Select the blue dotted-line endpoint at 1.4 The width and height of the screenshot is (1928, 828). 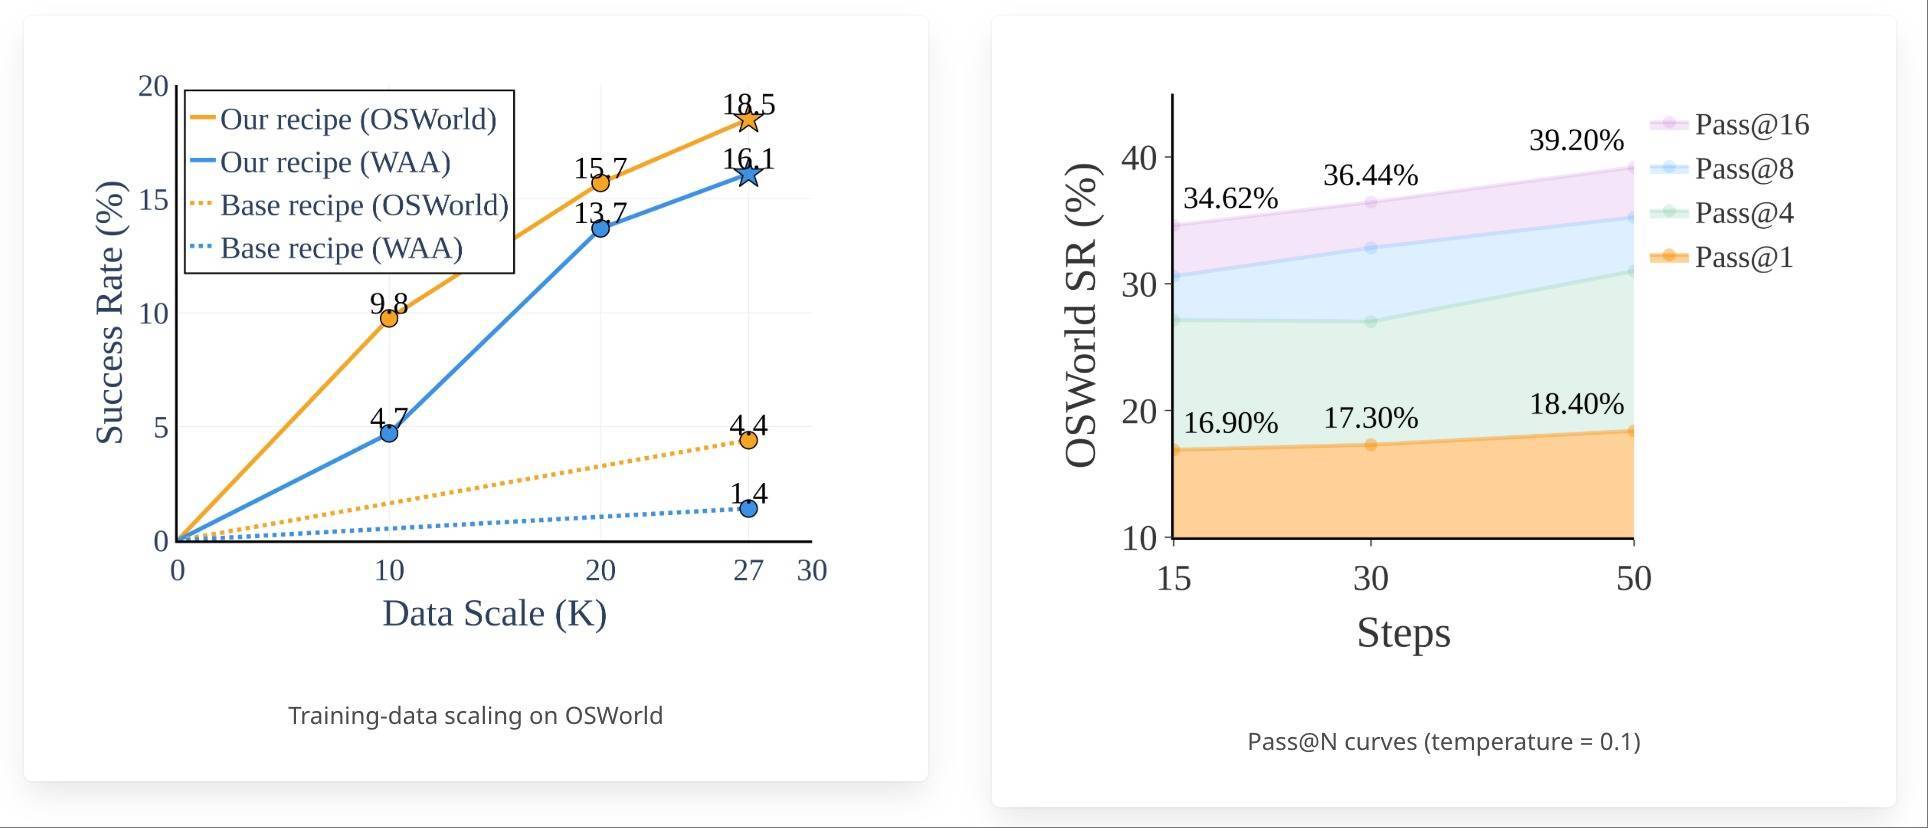pos(748,508)
